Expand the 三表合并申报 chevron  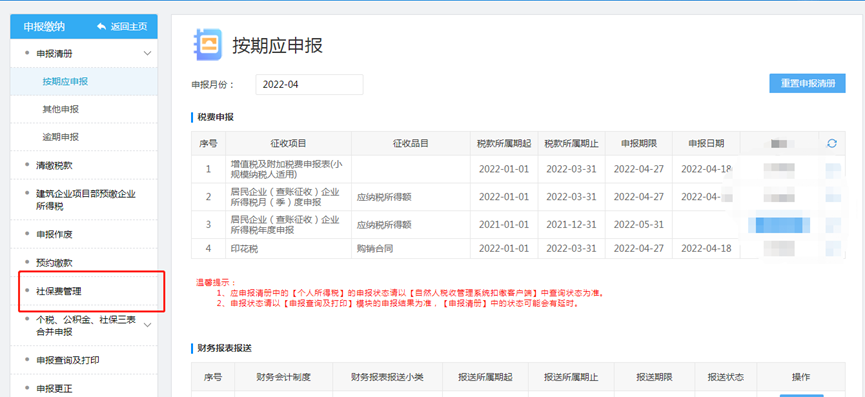point(147,325)
